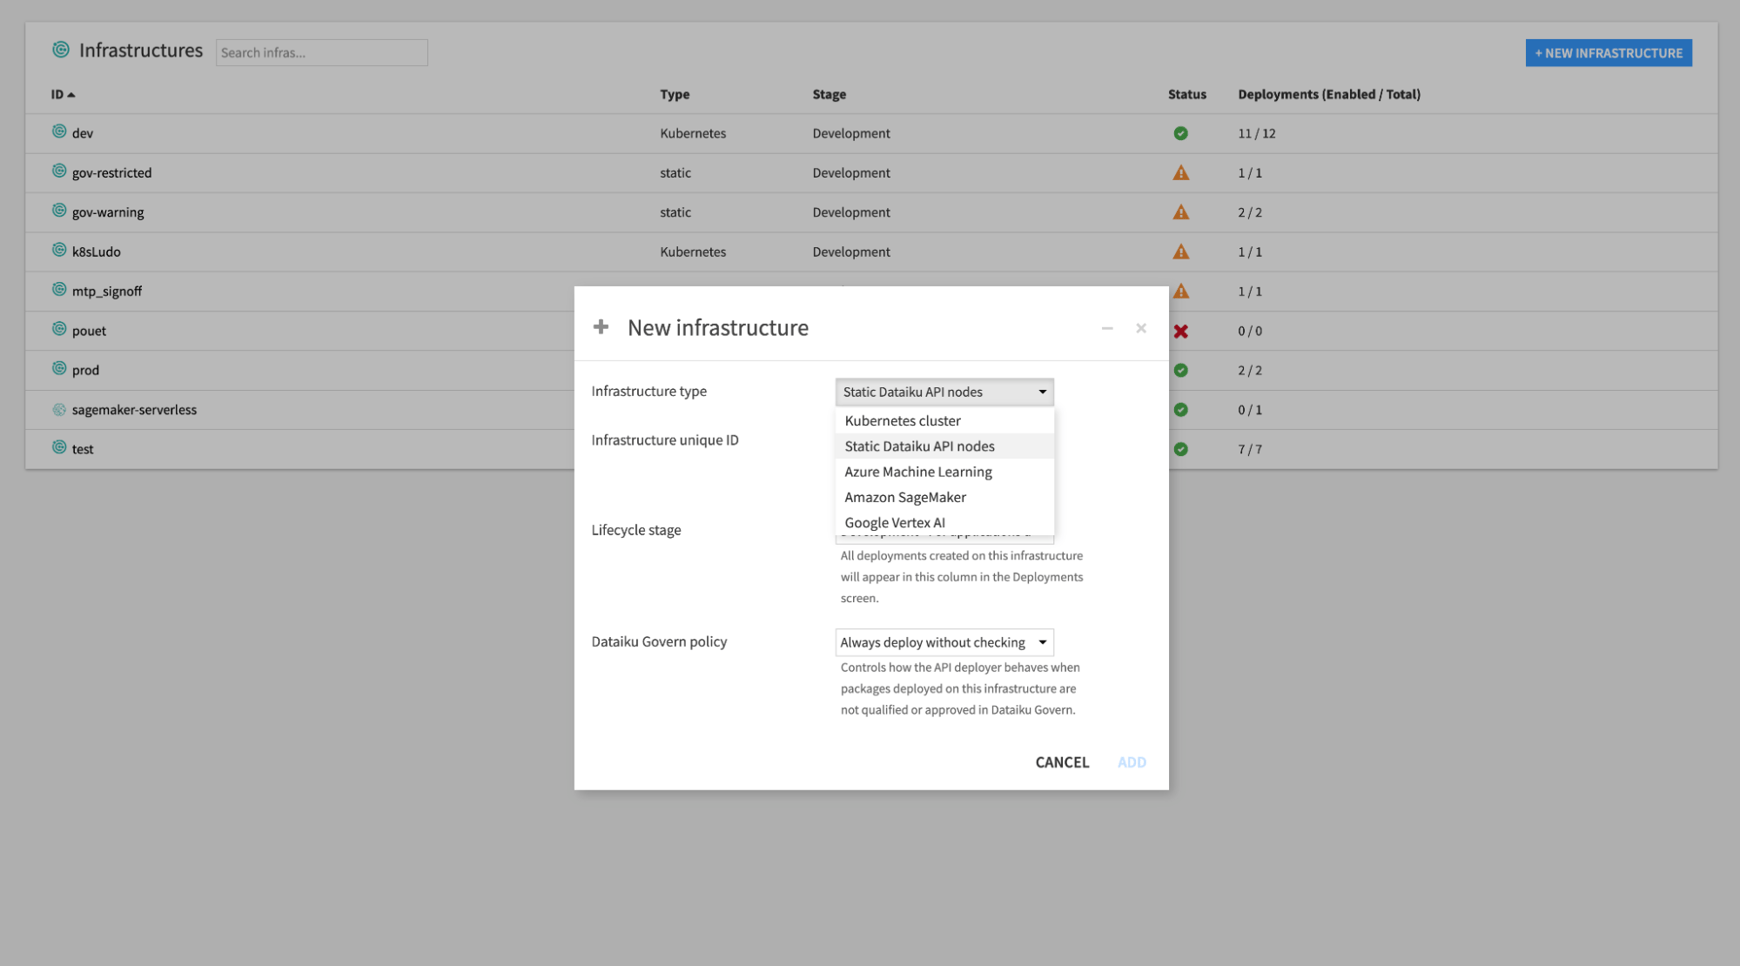The width and height of the screenshot is (1740, 966).
Task: Click the warning triangle on the gov-warning row
Action: [x=1180, y=212]
